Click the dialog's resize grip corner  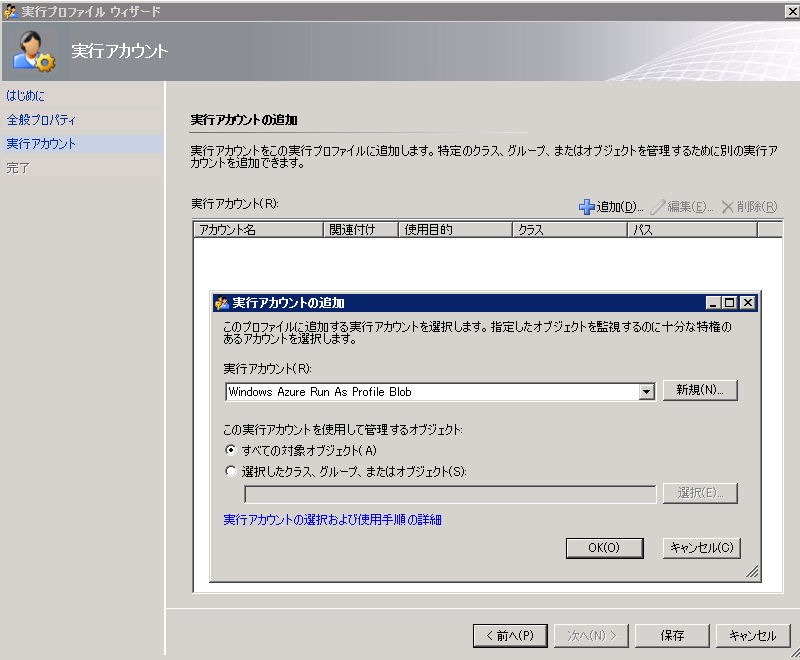tap(753, 572)
